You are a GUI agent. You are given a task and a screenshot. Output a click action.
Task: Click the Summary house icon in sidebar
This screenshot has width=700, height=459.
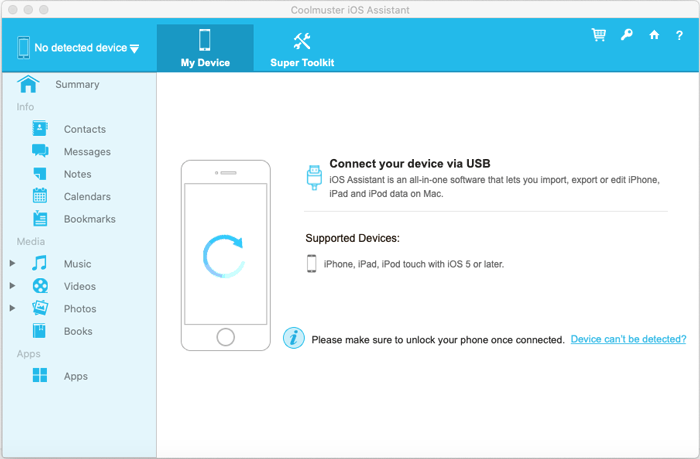tap(28, 84)
